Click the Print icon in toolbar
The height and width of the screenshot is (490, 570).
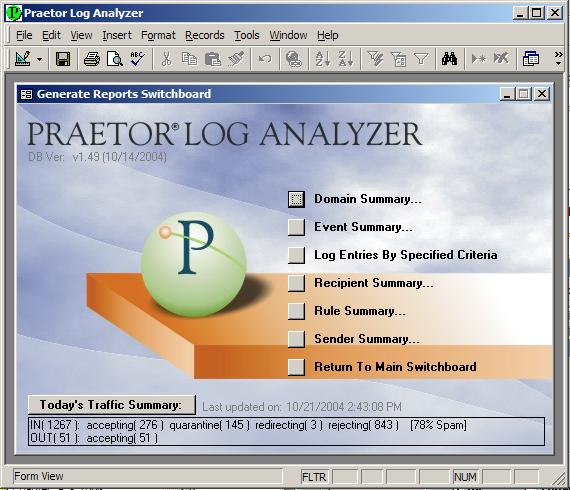(x=92, y=59)
